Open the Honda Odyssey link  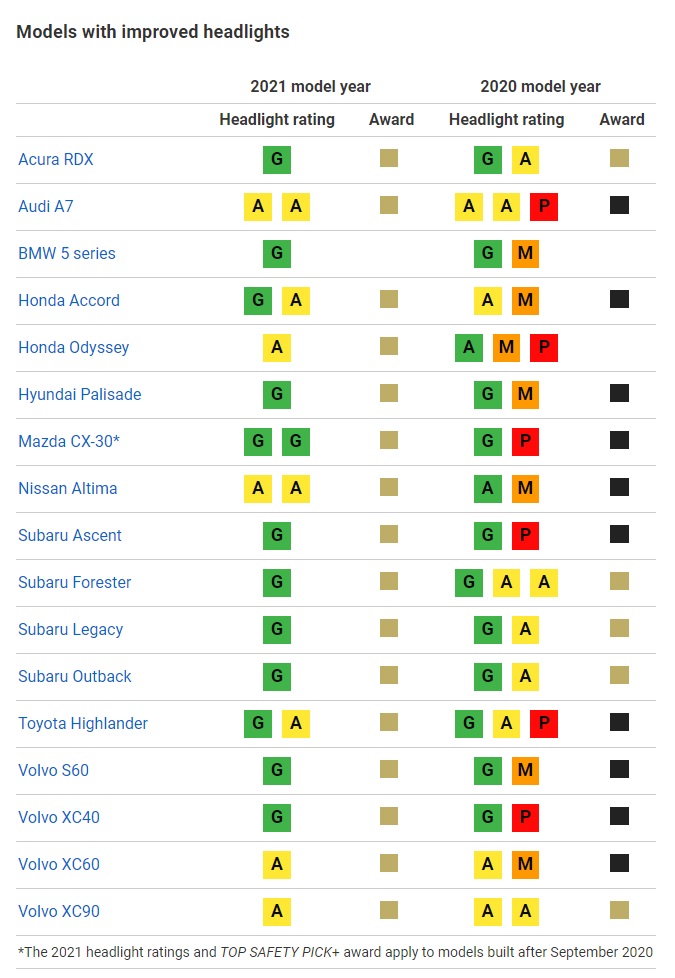coord(74,347)
